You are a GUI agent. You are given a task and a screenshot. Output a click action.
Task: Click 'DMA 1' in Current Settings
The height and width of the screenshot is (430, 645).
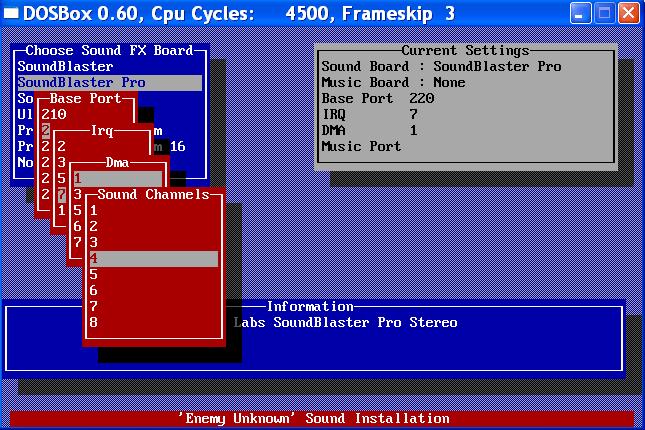point(369,130)
